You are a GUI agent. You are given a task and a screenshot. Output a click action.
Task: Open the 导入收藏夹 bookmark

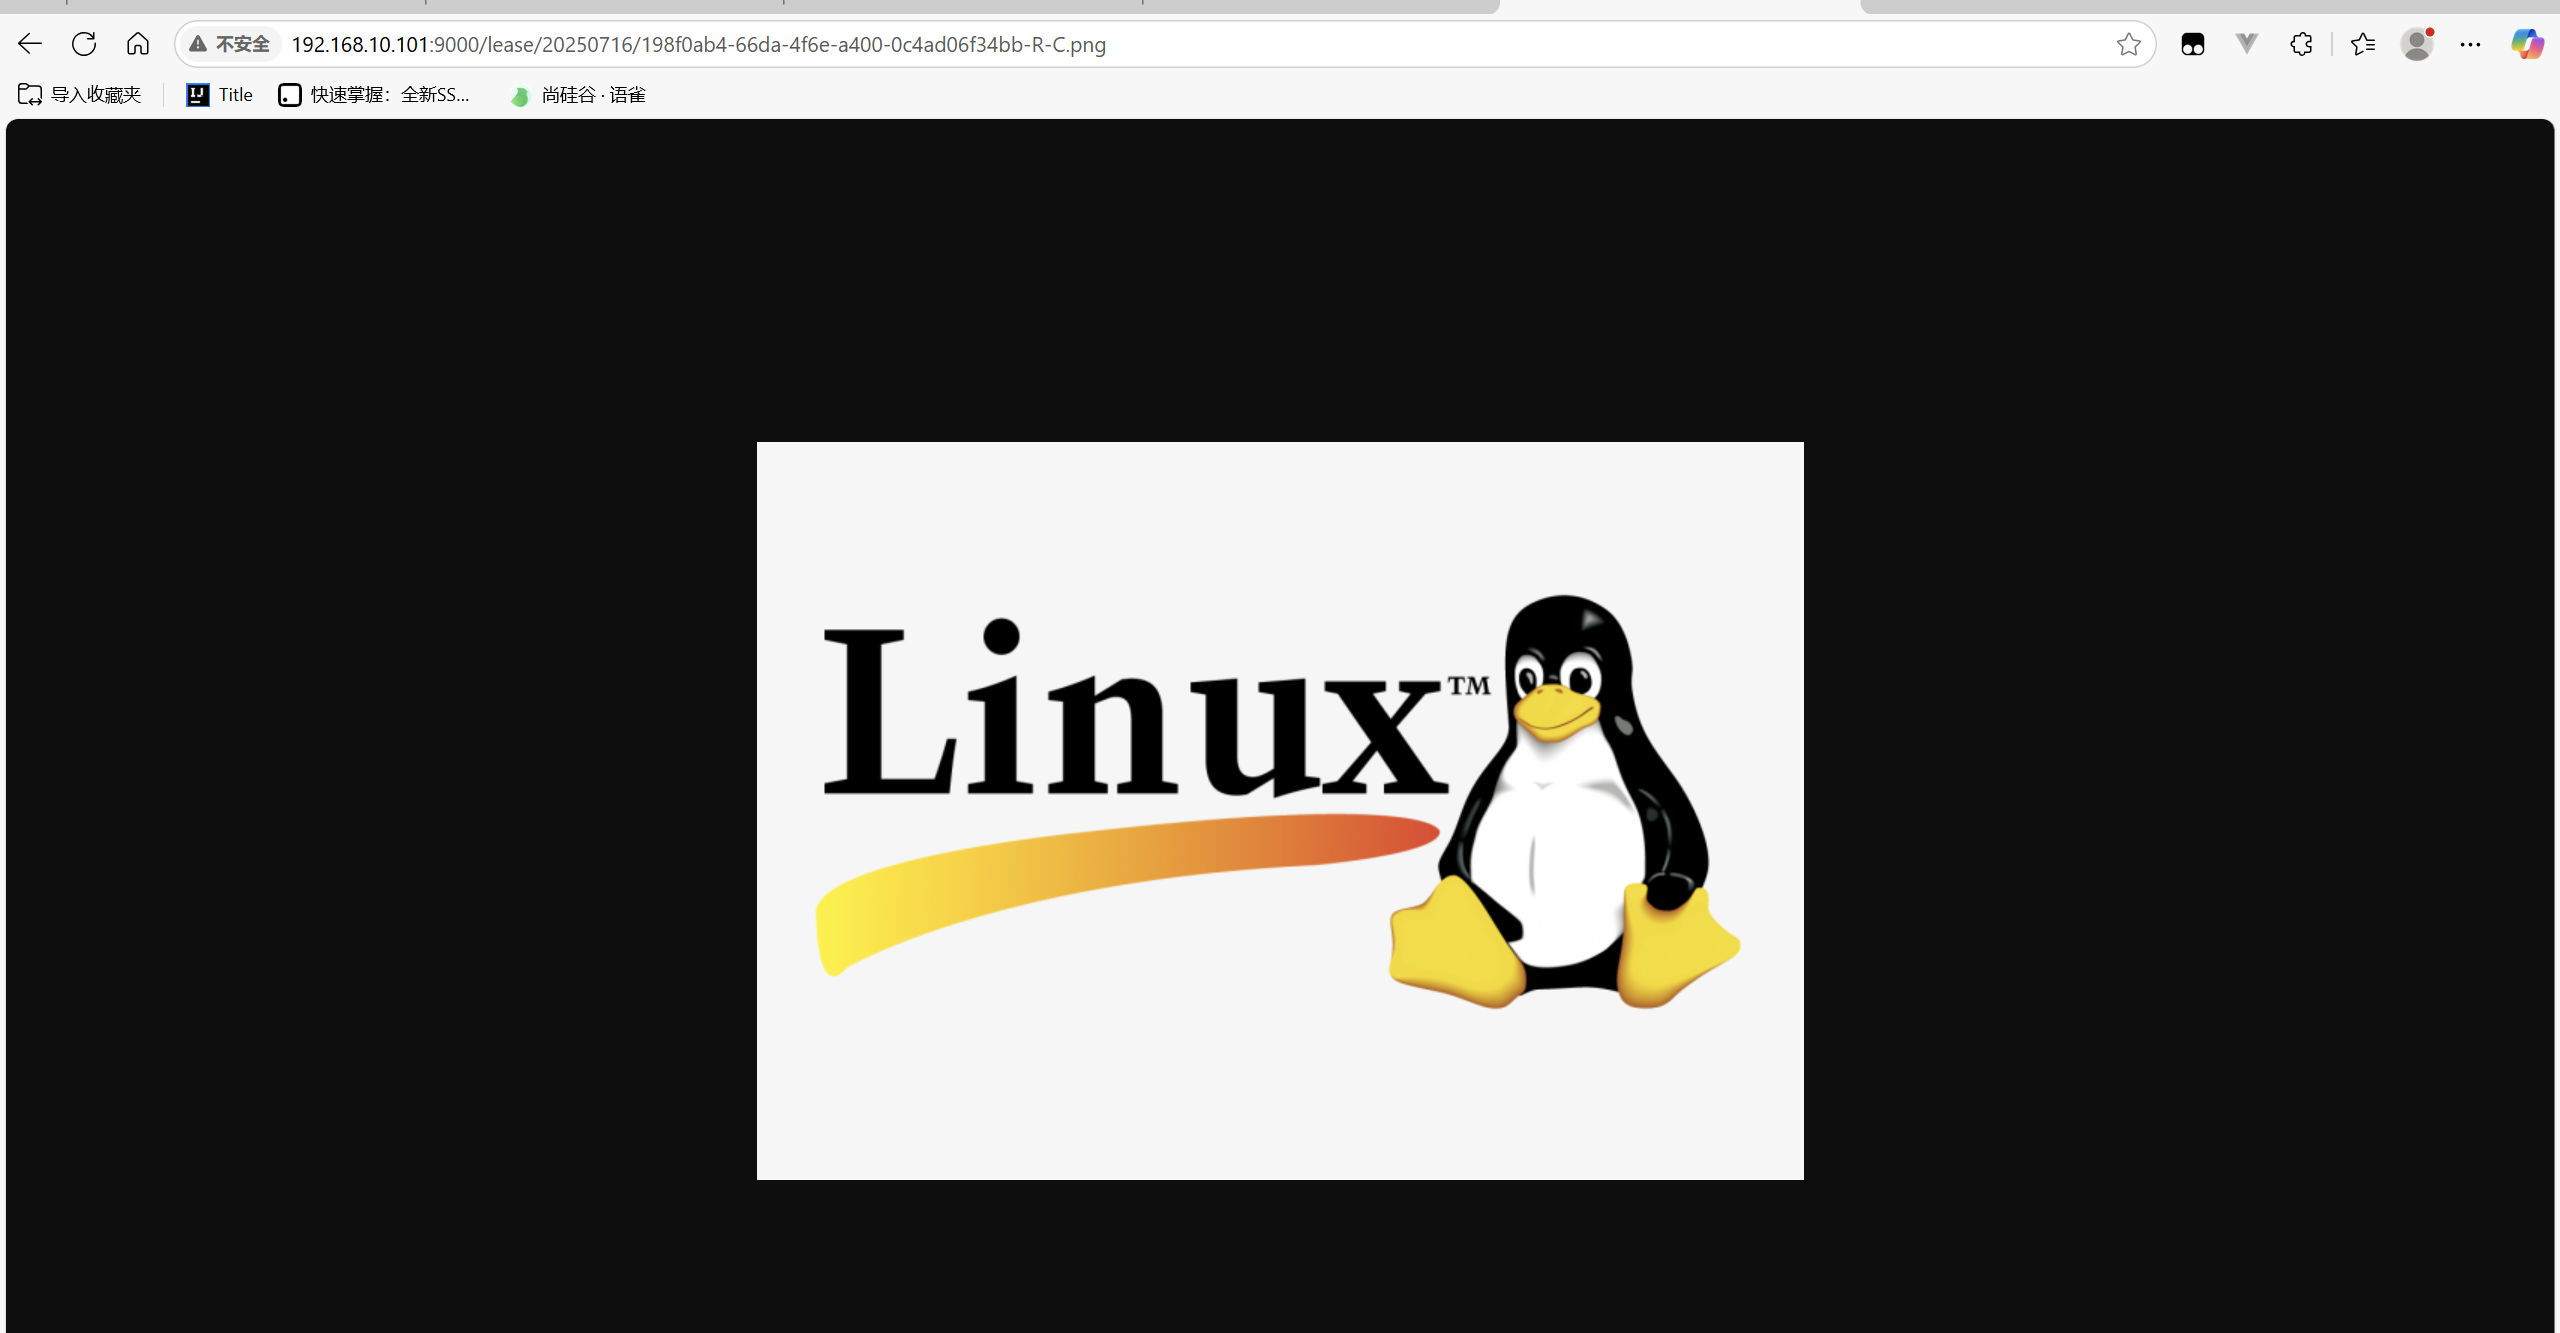80,95
